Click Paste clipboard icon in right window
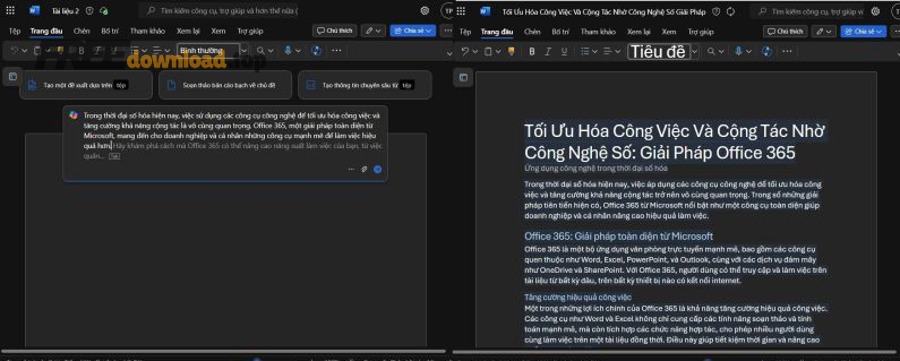This screenshot has width=900, height=361. (x=488, y=51)
